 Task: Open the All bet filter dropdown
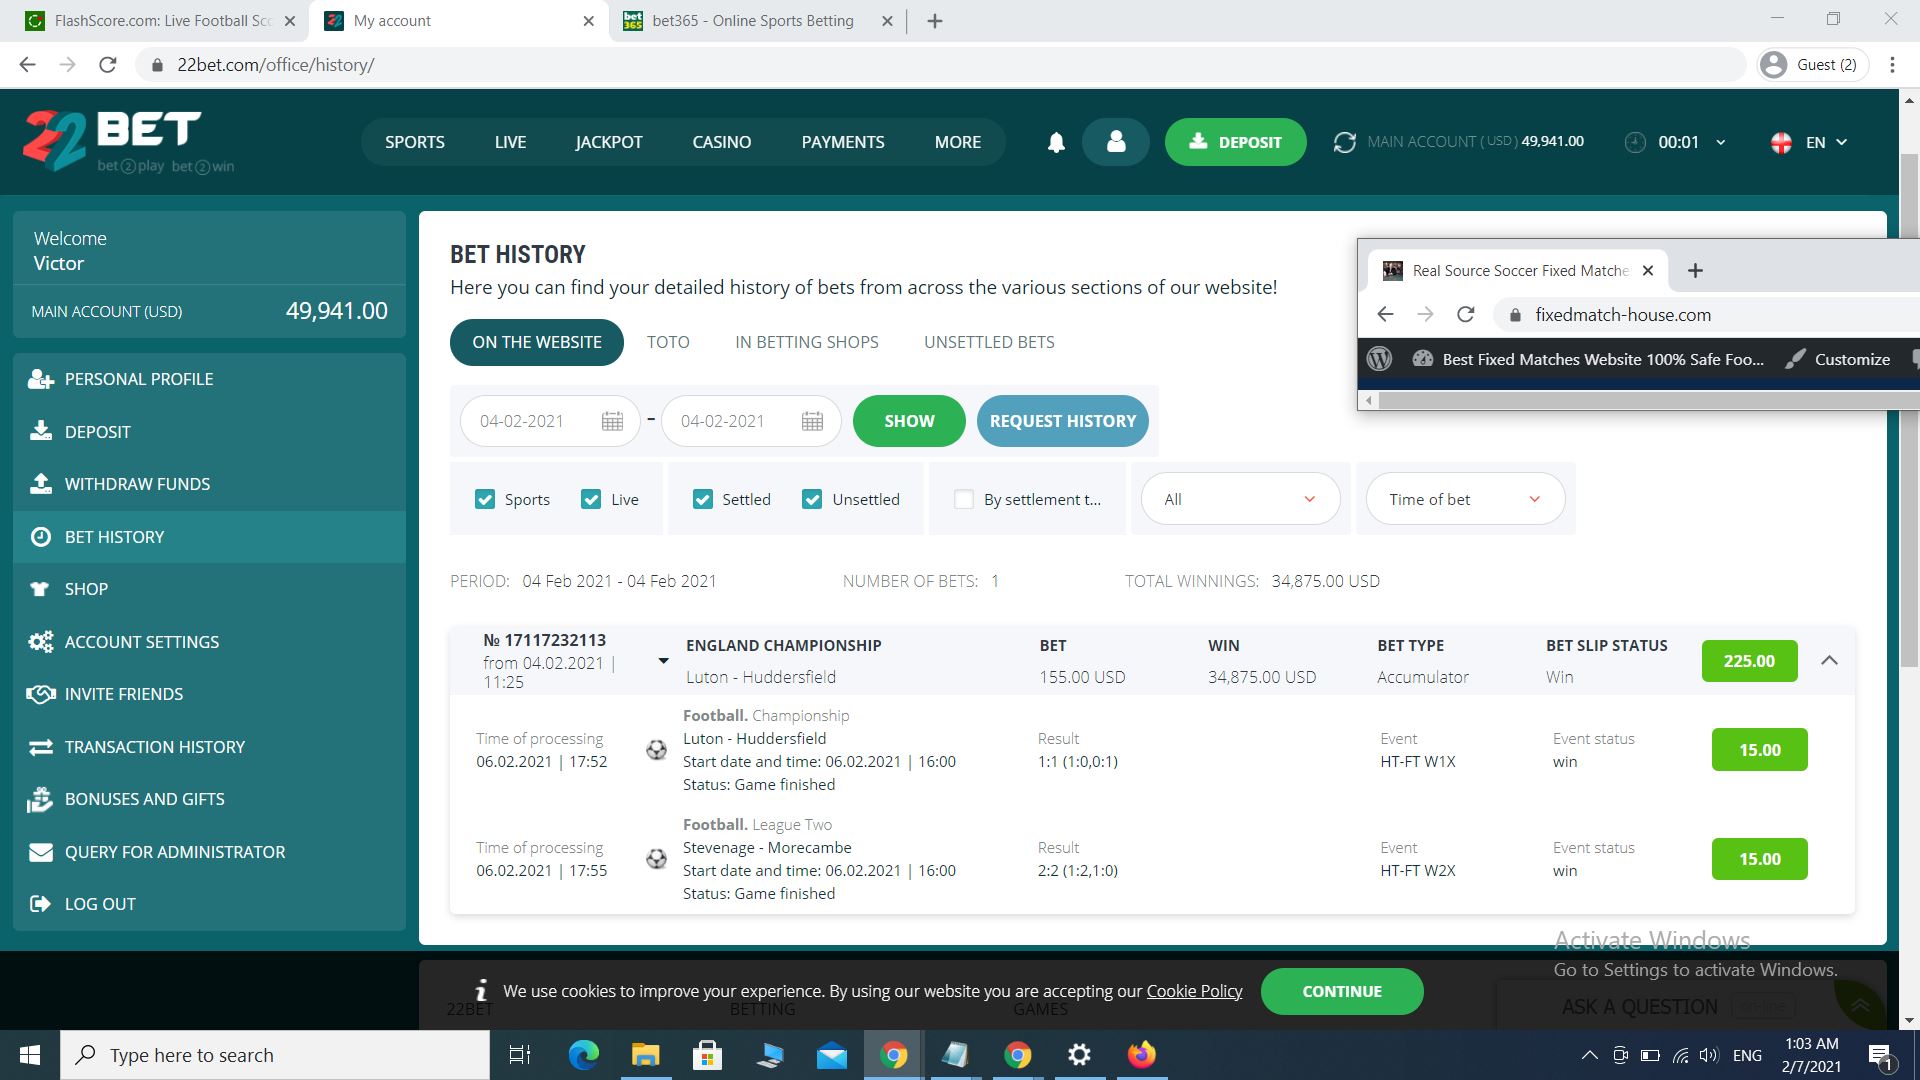pyautogui.click(x=1240, y=499)
